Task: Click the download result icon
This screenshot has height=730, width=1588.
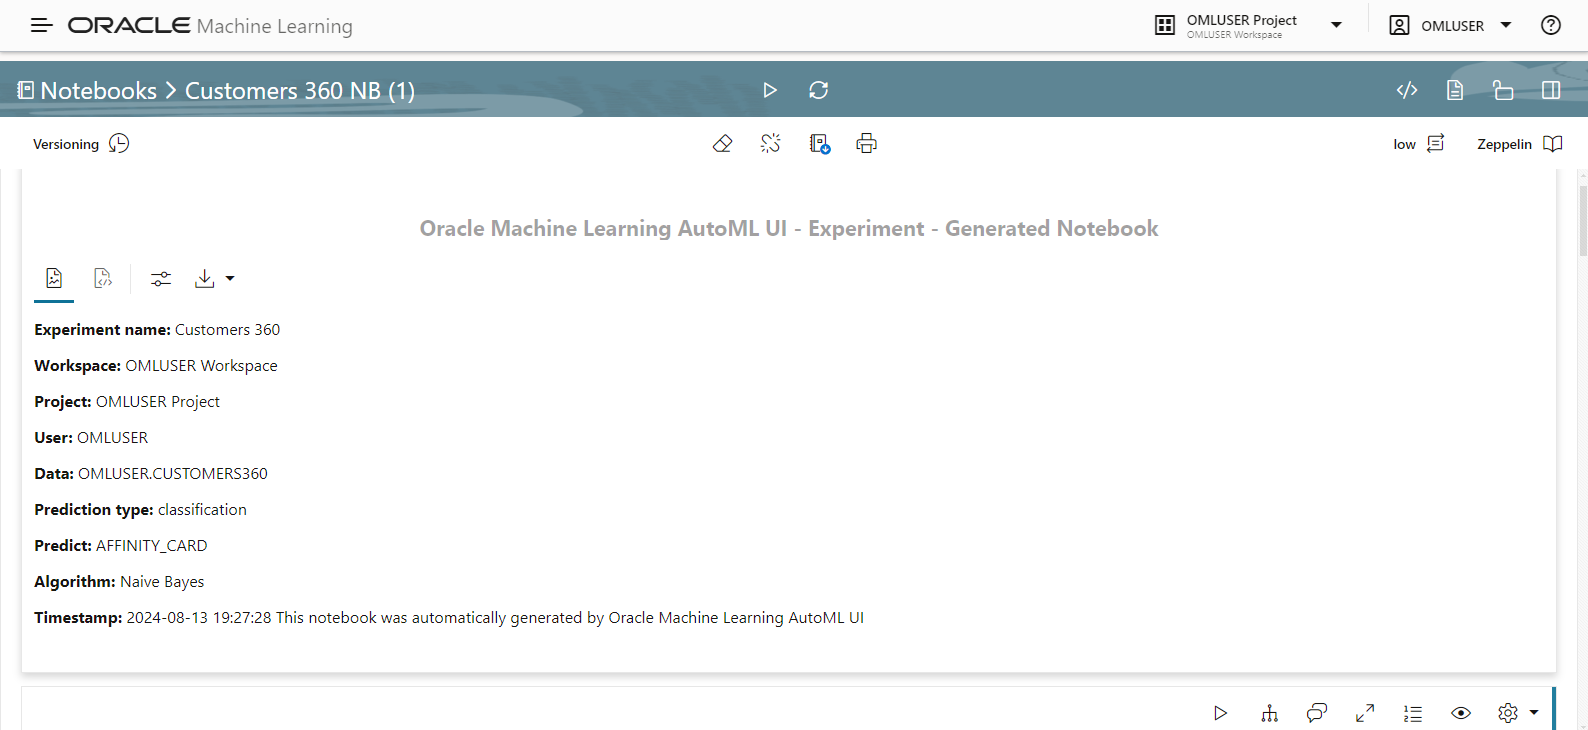Action: (205, 278)
